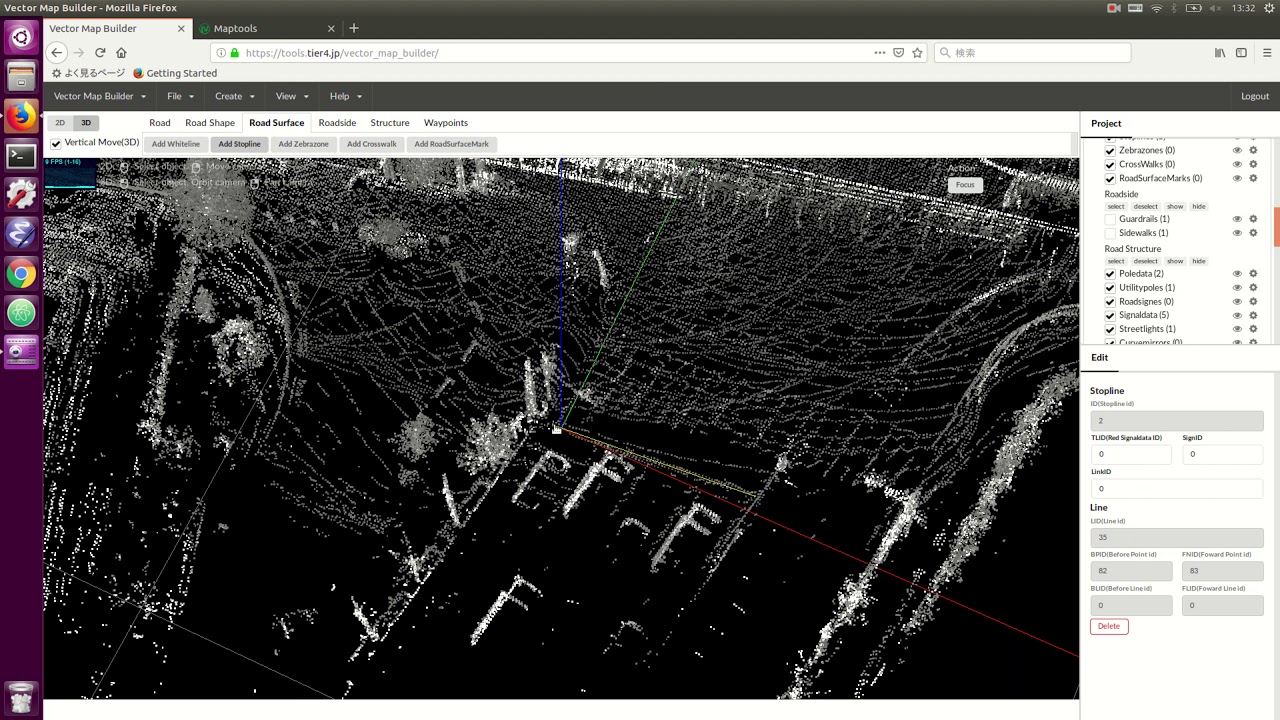Open Terminal from Ubuntu dock

(21, 155)
